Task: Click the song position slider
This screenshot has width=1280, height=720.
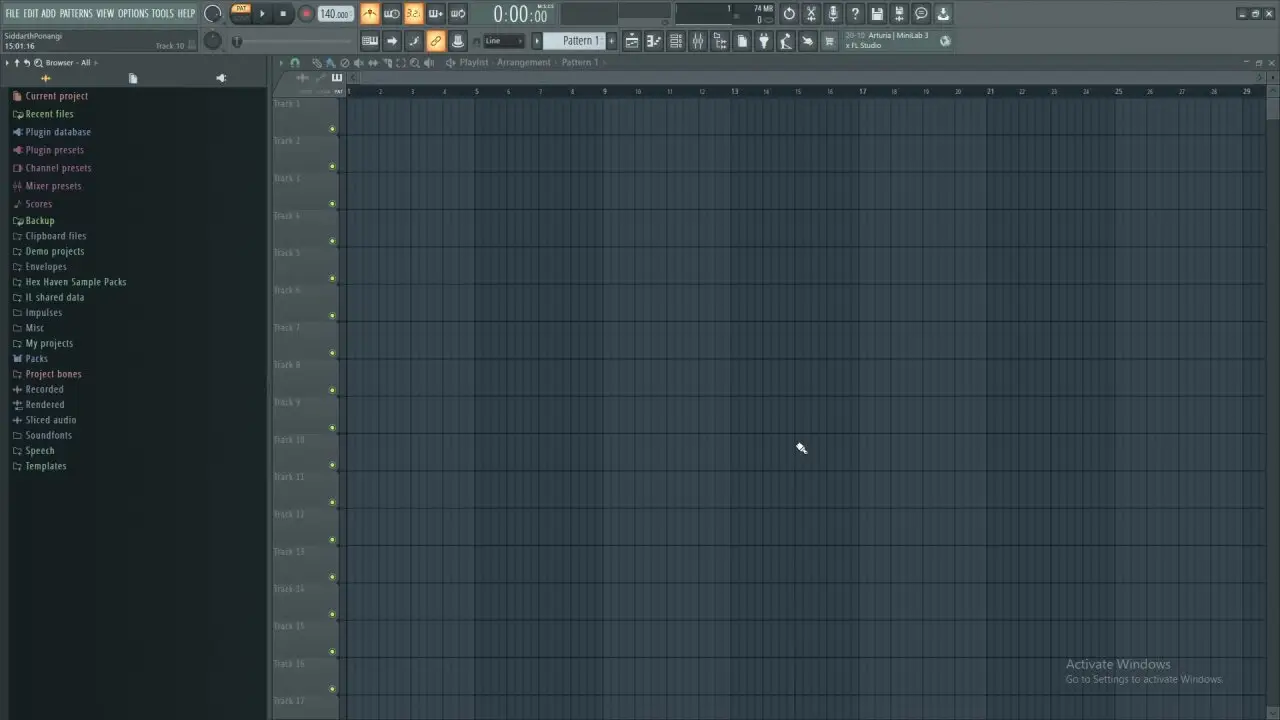Action: coord(293,41)
